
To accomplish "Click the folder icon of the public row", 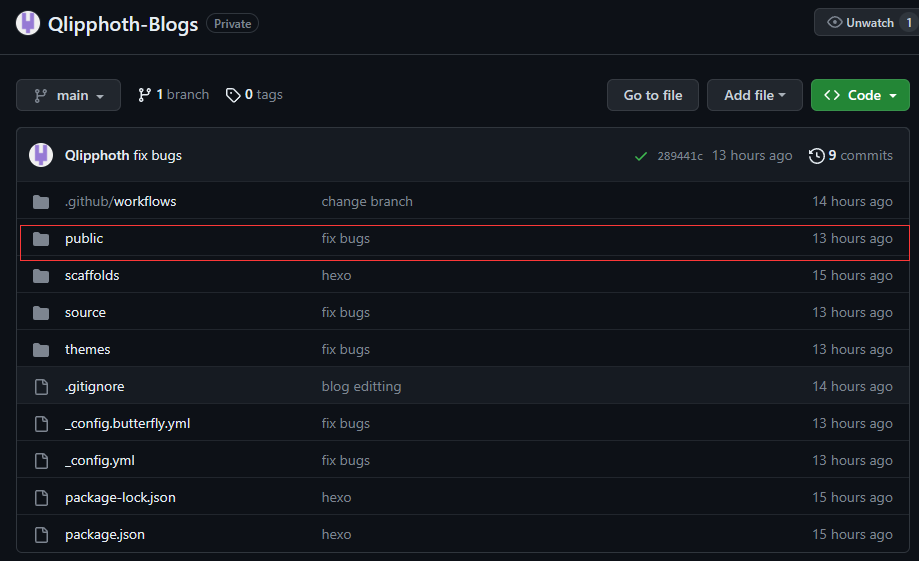I will (41, 239).
